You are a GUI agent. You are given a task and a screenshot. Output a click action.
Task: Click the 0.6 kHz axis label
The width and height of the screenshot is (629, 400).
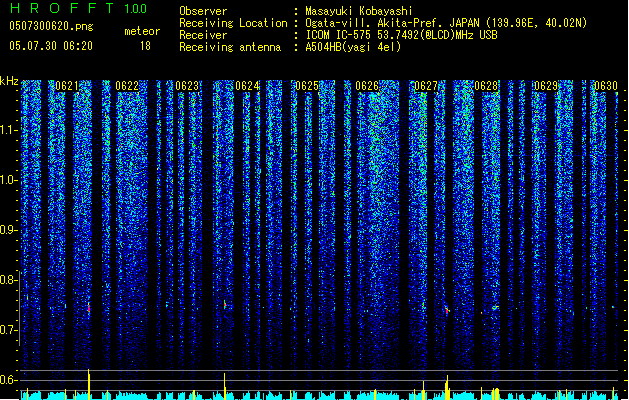coord(8,380)
